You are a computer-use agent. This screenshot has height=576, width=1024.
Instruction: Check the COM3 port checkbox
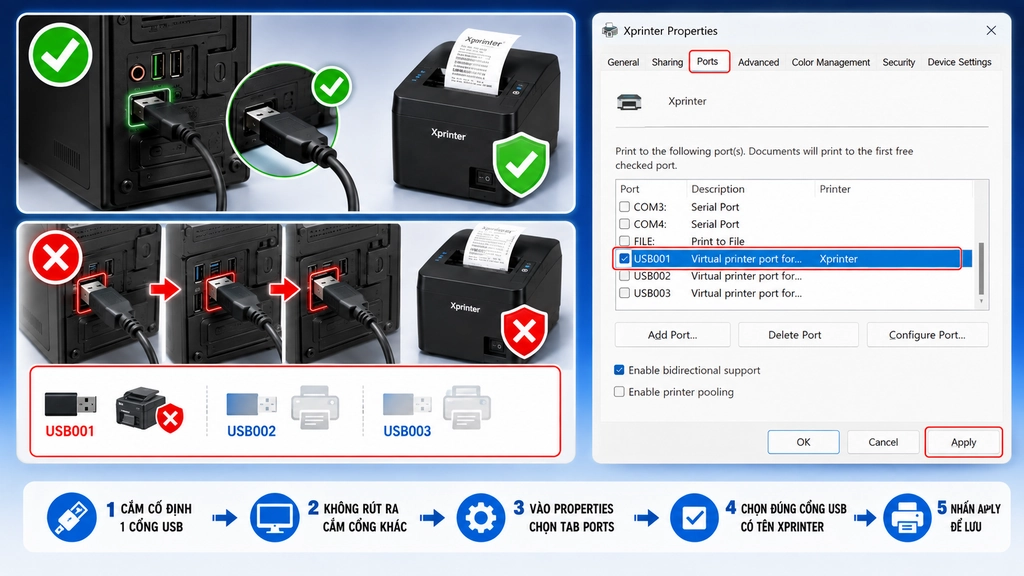pyautogui.click(x=624, y=206)
